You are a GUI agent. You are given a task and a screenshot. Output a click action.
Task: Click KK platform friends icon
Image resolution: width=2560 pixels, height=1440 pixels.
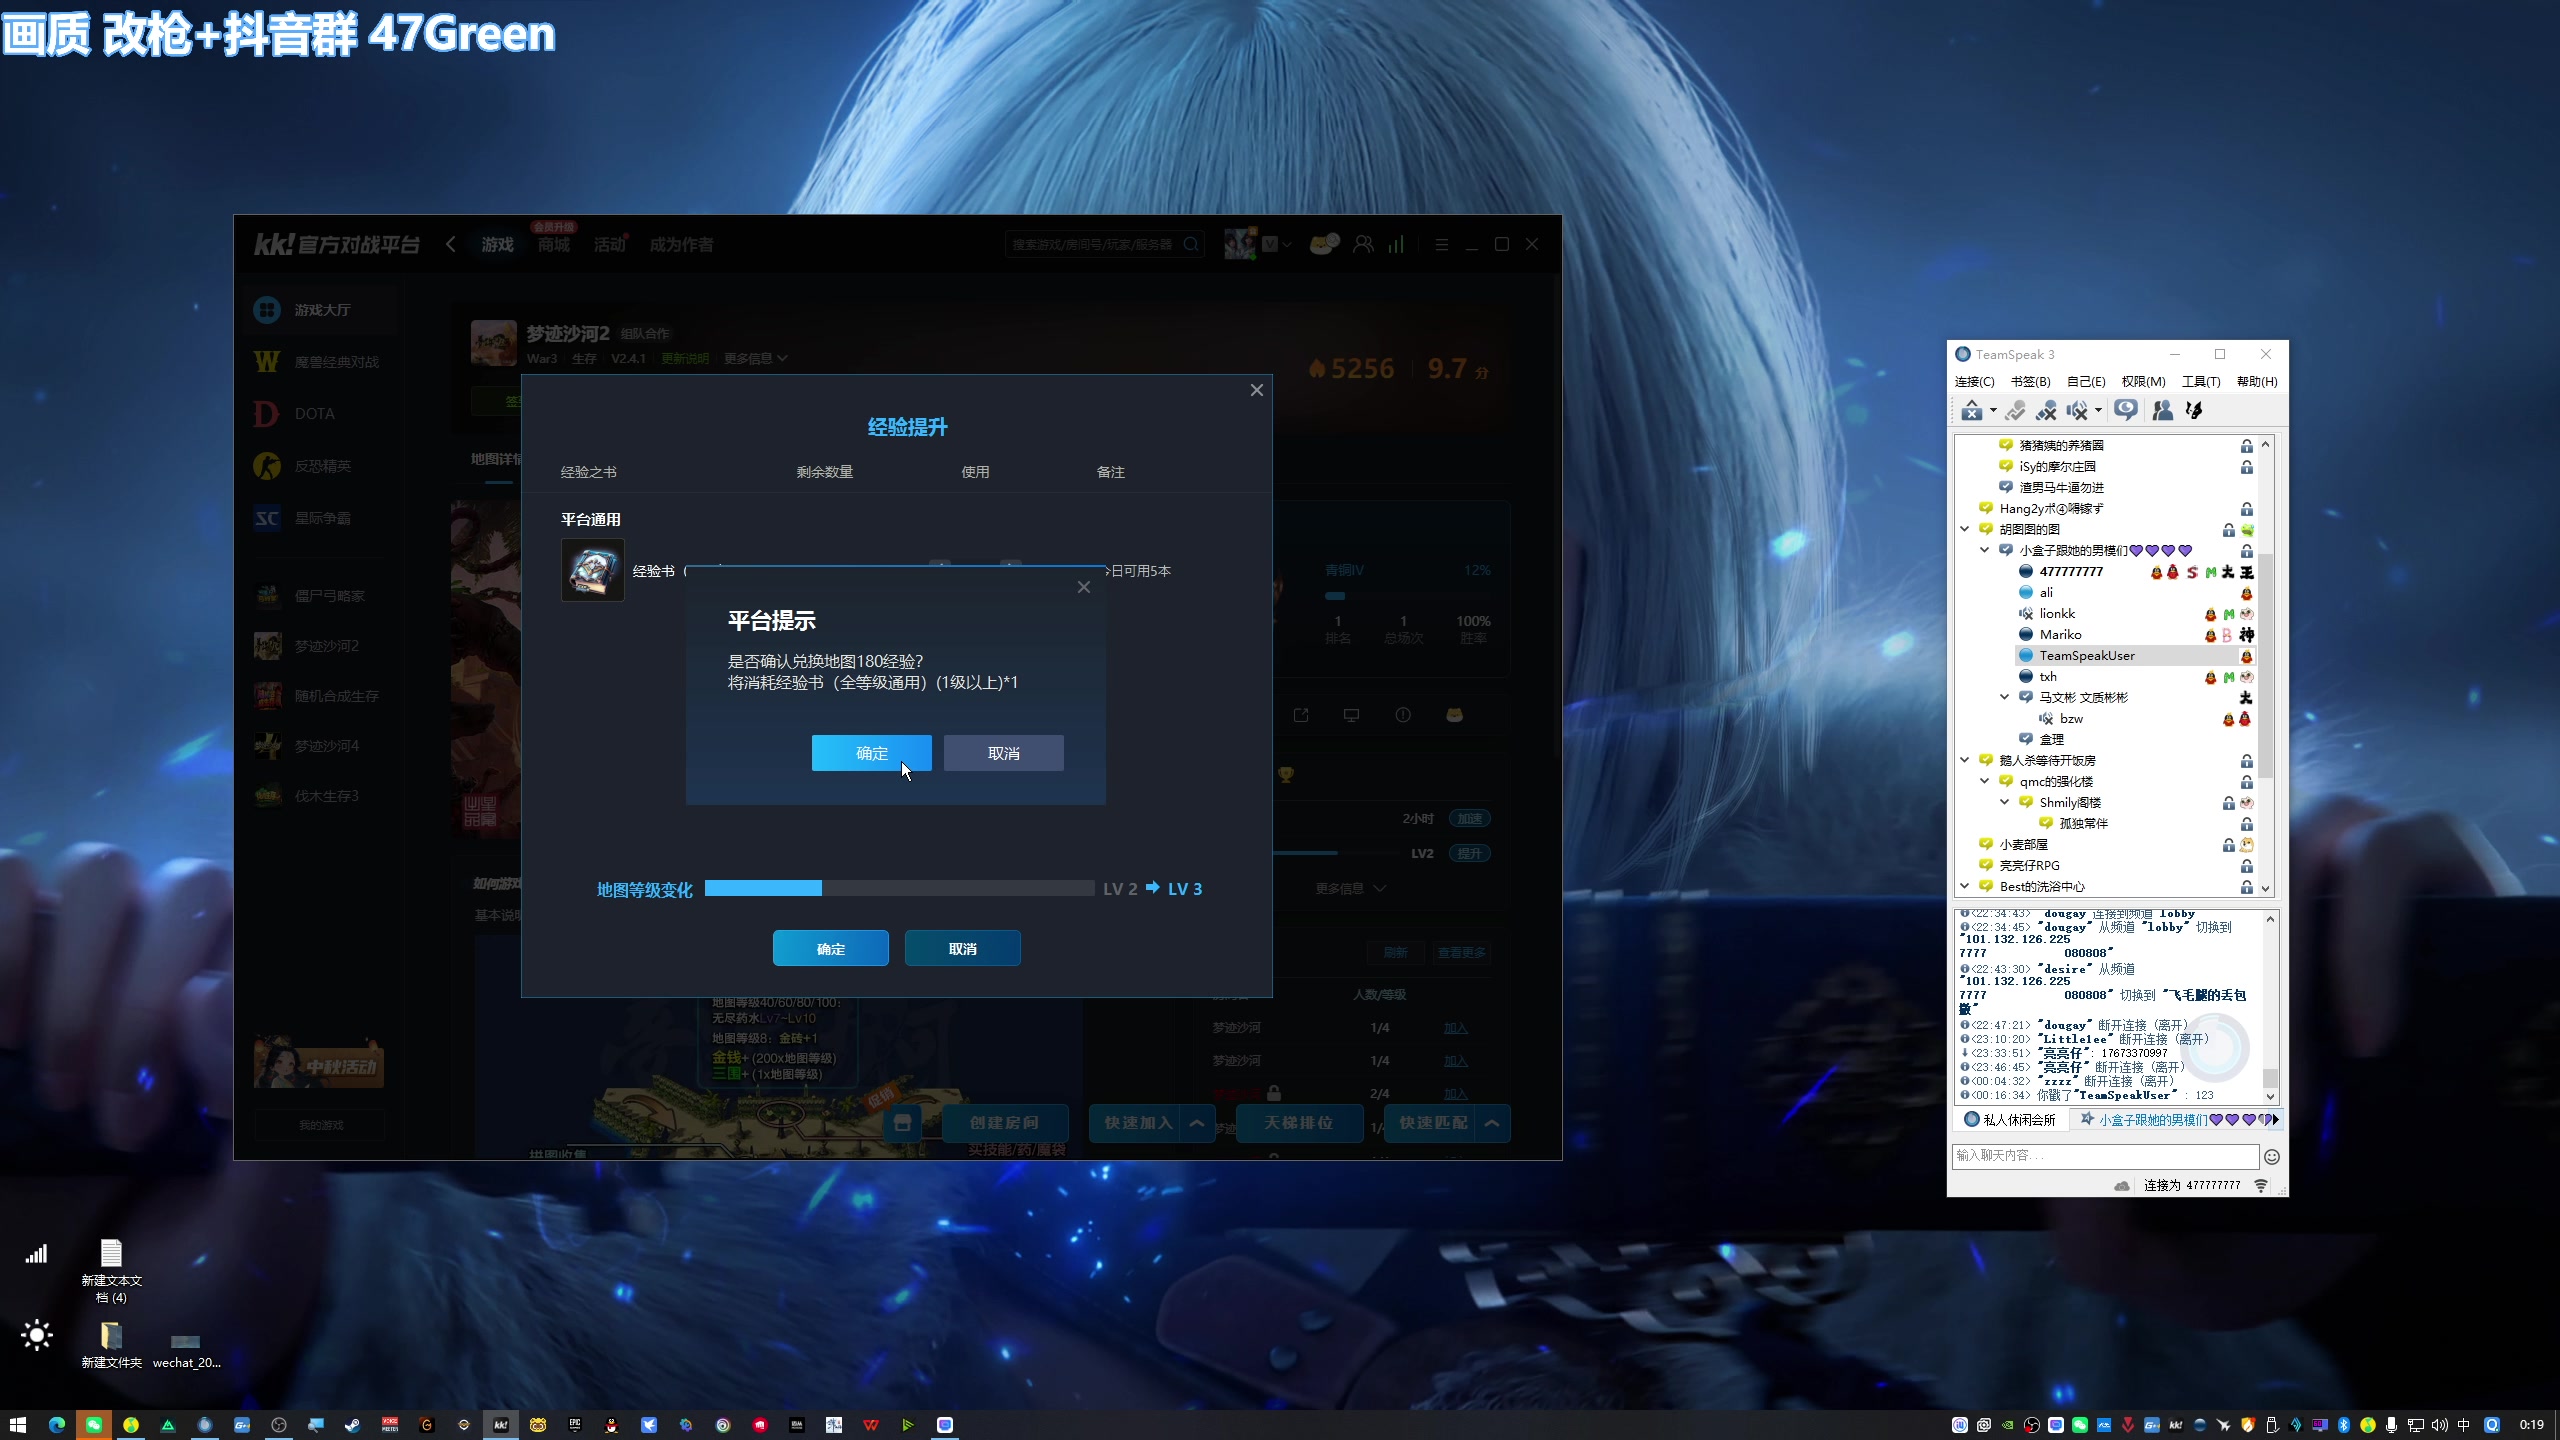pos(1363,245)
